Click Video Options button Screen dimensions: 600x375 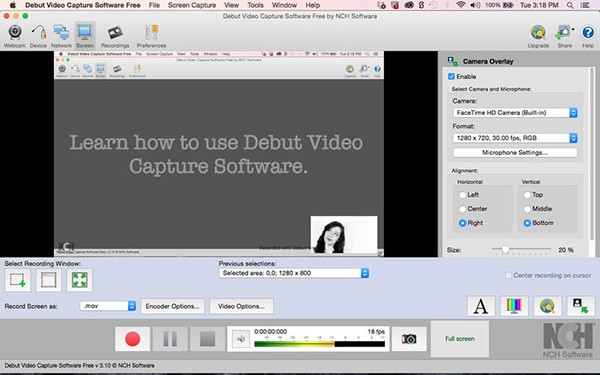[x=241, y=306]
